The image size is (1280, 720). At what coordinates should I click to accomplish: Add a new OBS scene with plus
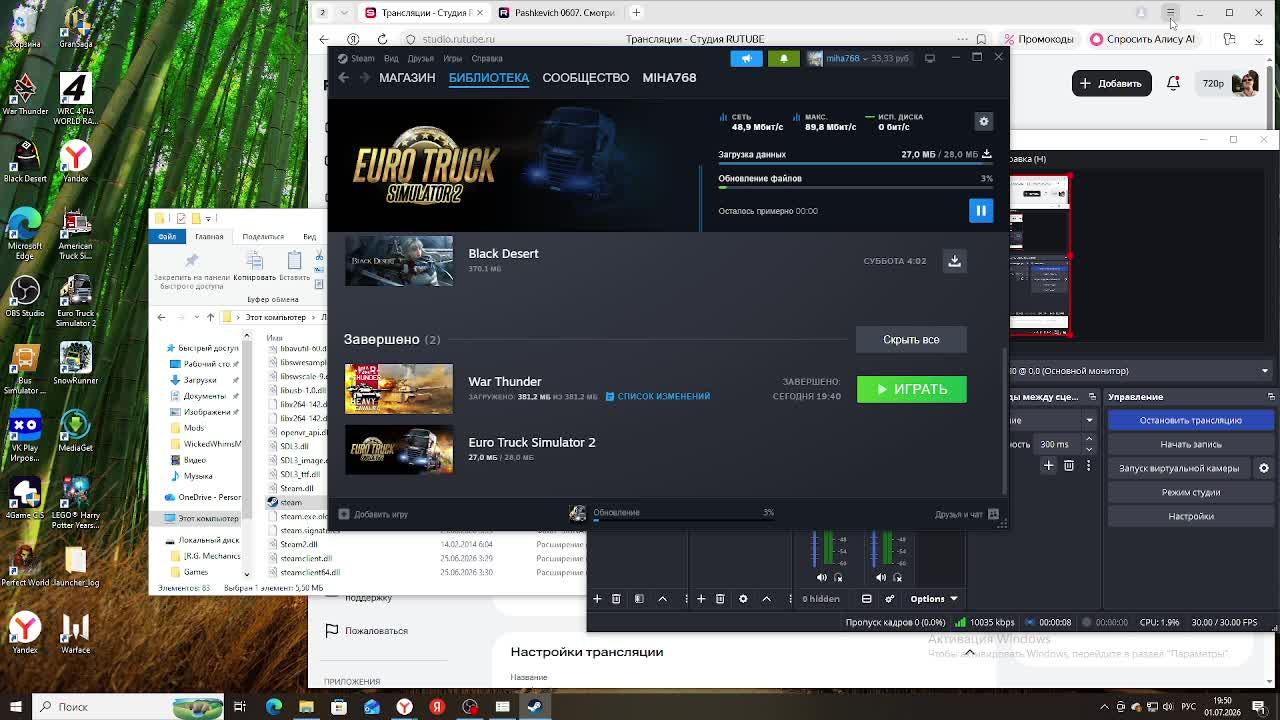[597, 599]
